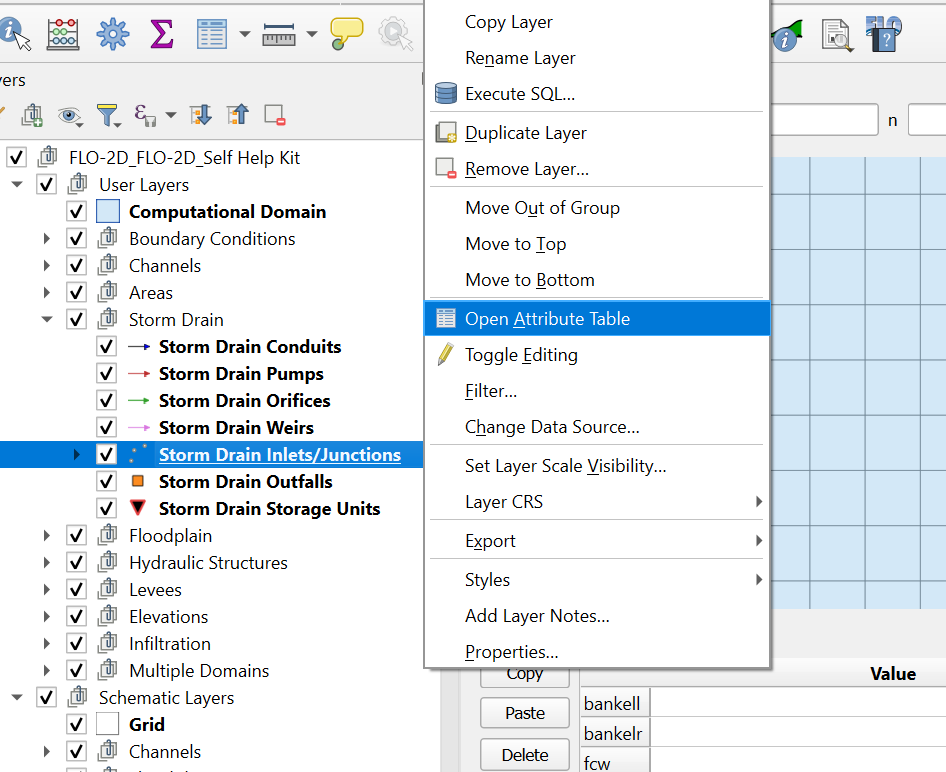Image resolution: width=946 pixels, height=772 pixels.
Task: Click the Remove Layer/Group icon in Layers toolbar
Action: point(275,115)
